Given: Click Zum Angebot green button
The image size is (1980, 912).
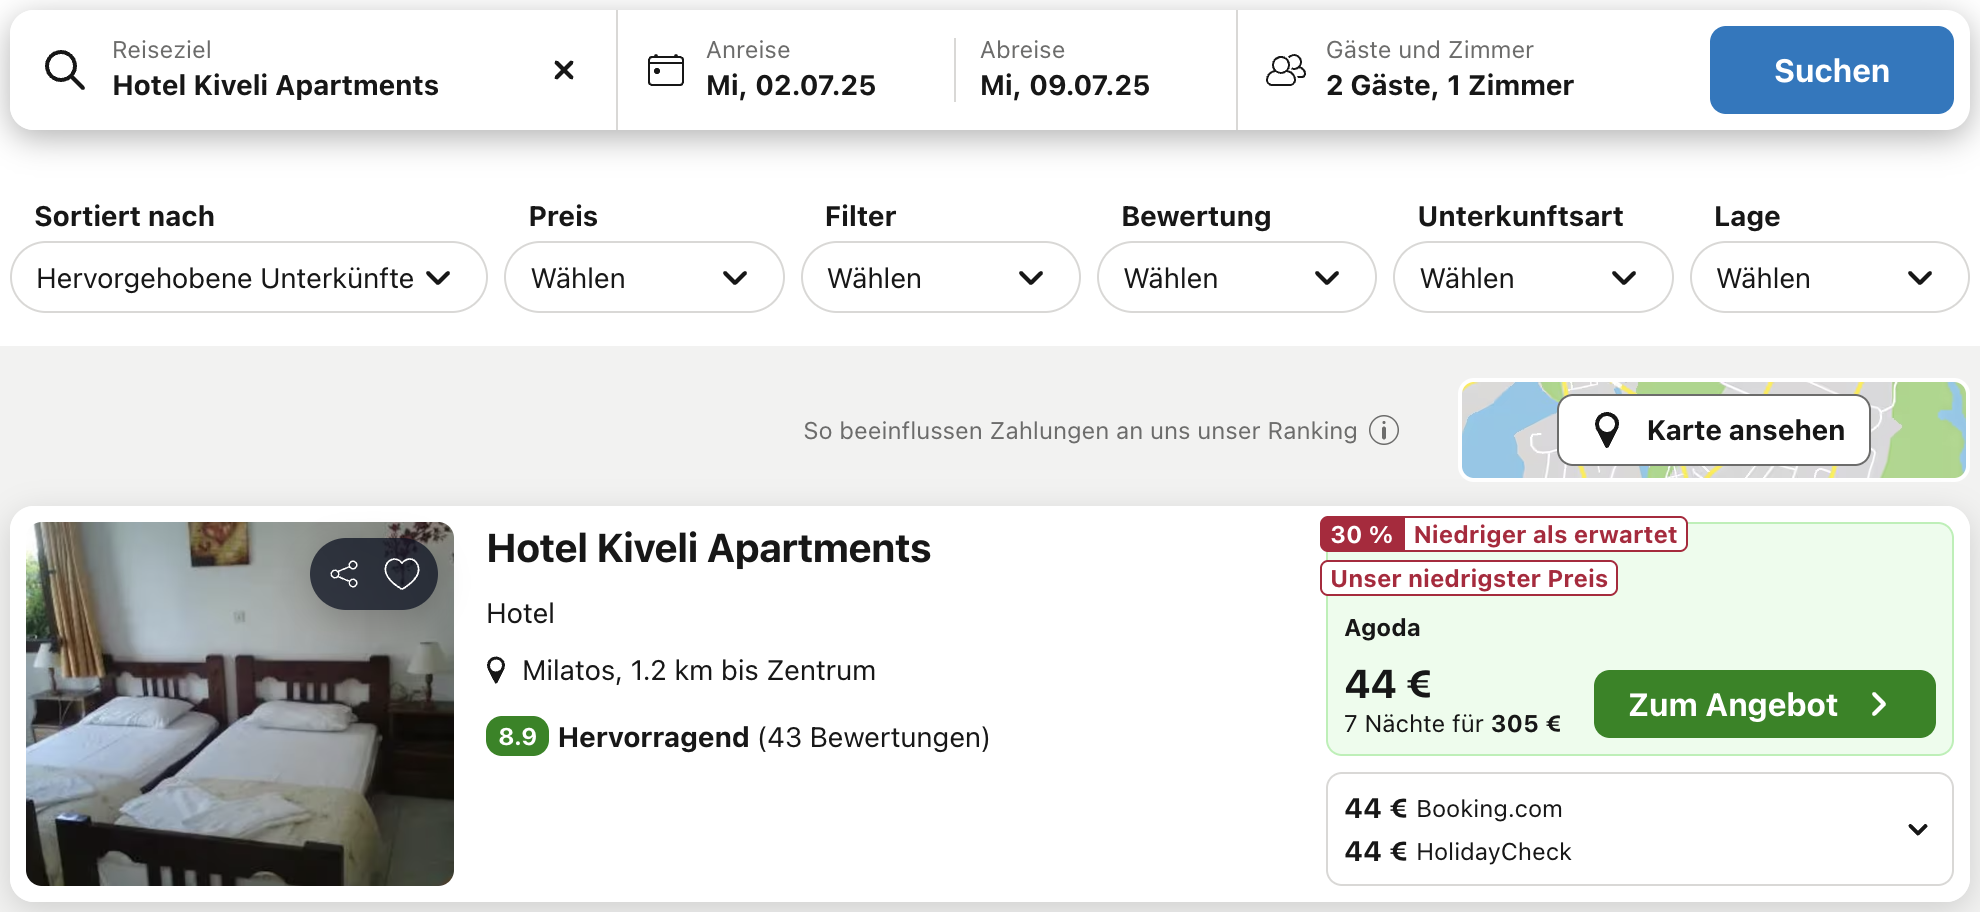Looking at the screenshot, I should click(1764, 704).
